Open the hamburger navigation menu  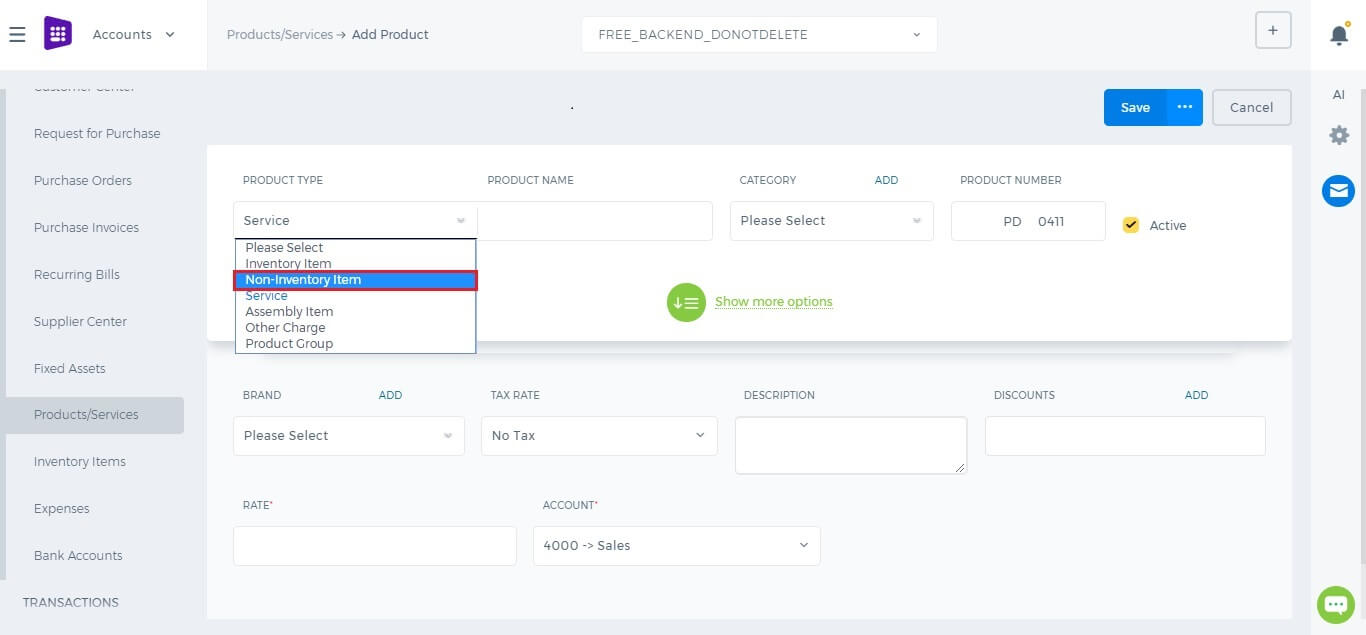coord(17,35)
